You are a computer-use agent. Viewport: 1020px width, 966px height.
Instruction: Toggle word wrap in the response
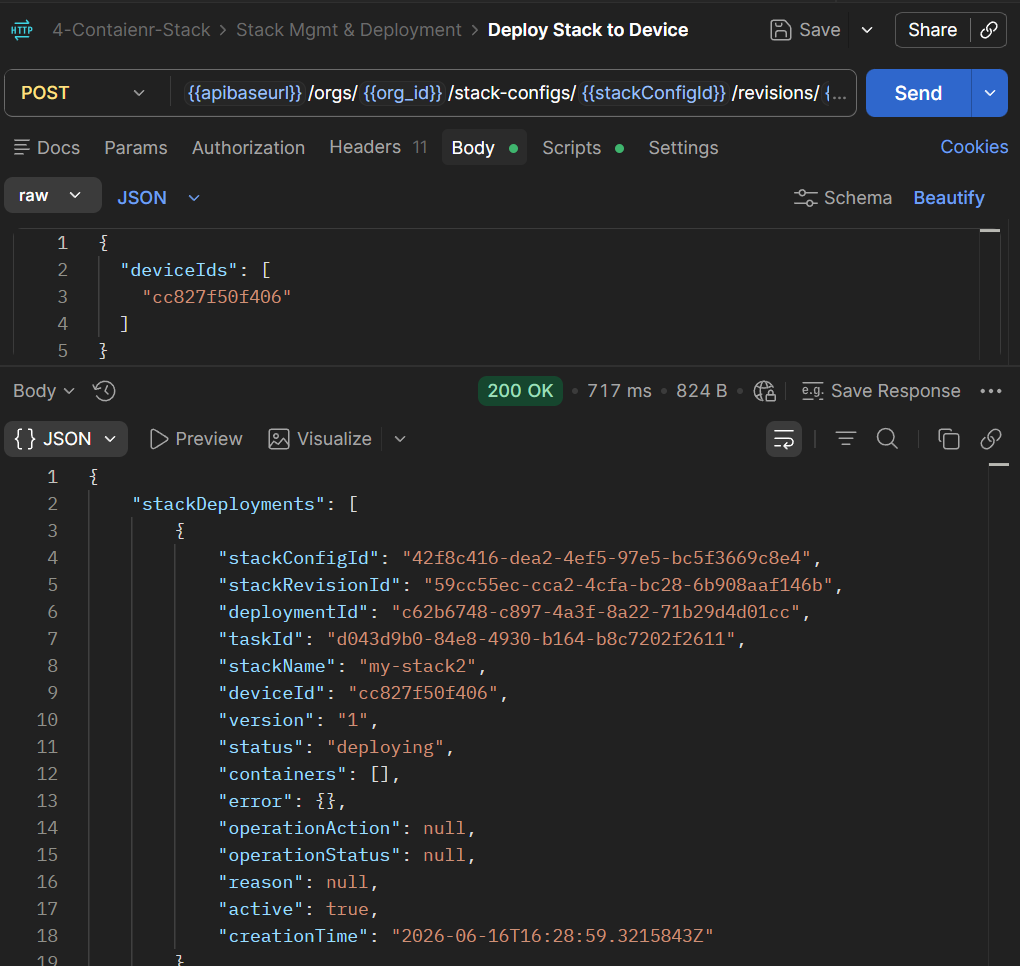click(784, 439)
